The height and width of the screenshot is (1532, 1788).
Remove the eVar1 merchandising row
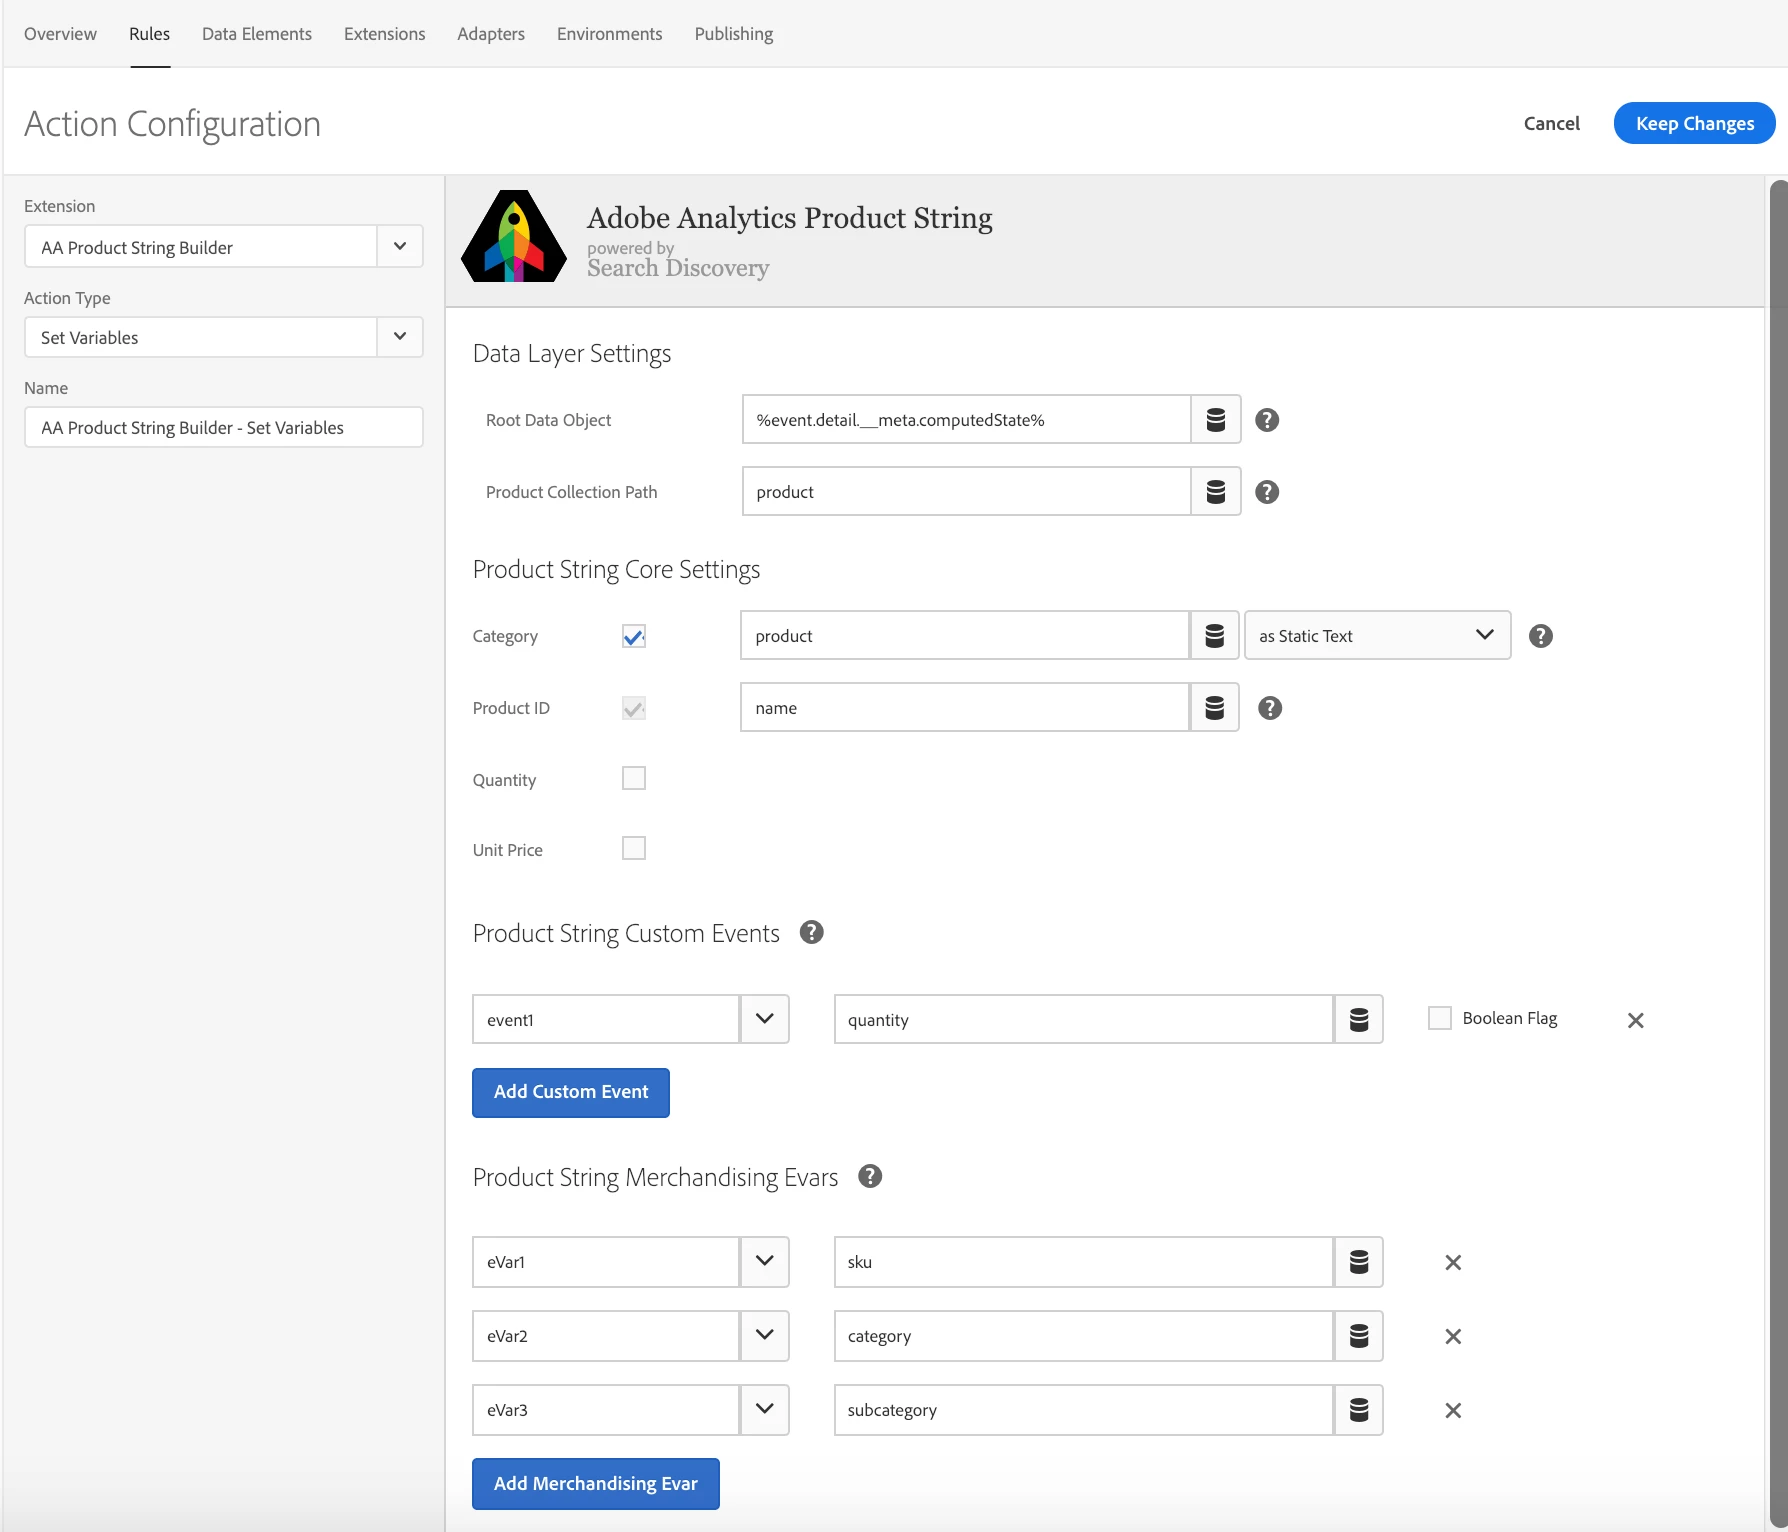tap(1454, 1263)
